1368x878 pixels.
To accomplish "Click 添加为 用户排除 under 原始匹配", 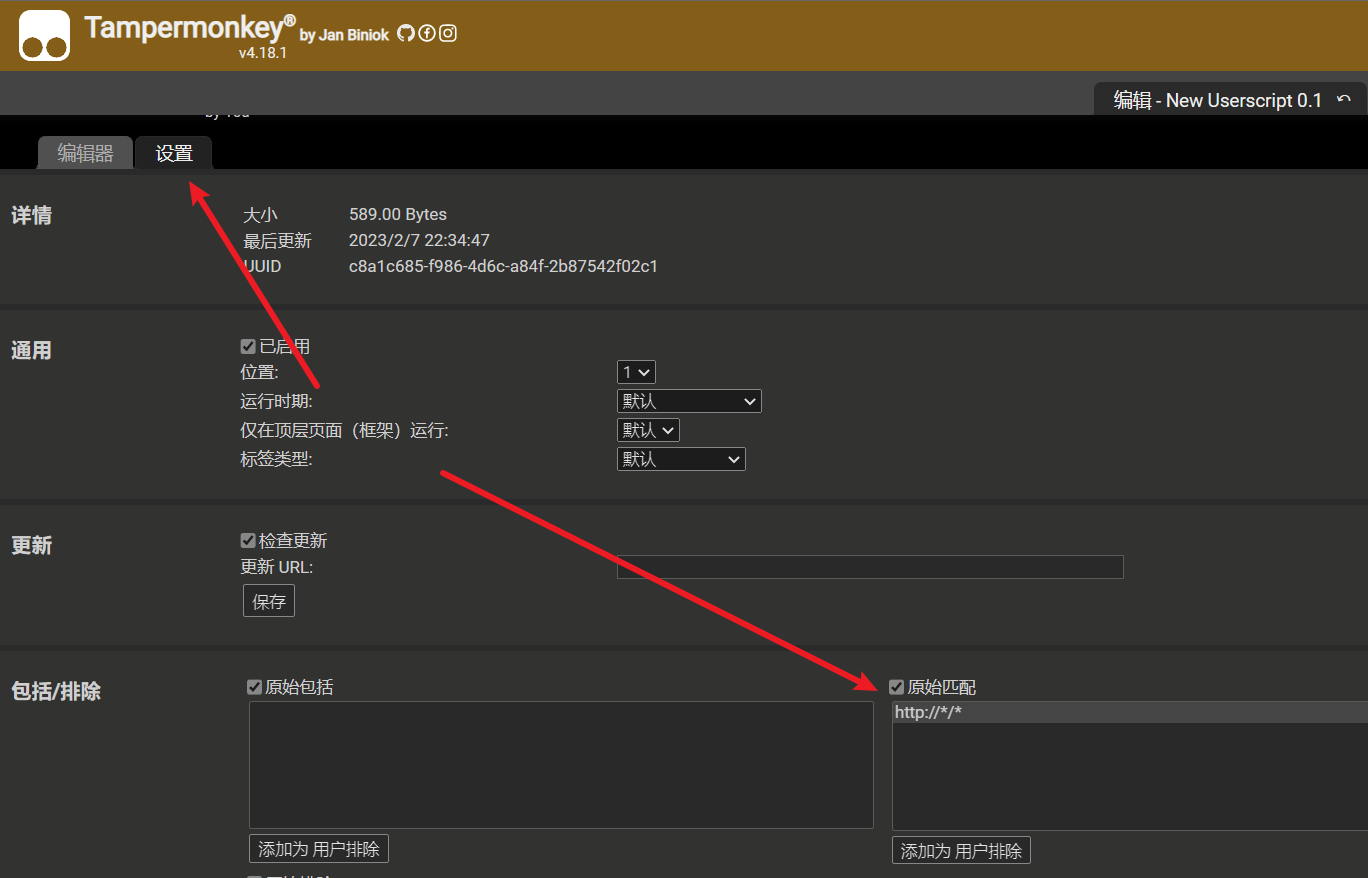I will pyautogui.click(x=961, y=851).
